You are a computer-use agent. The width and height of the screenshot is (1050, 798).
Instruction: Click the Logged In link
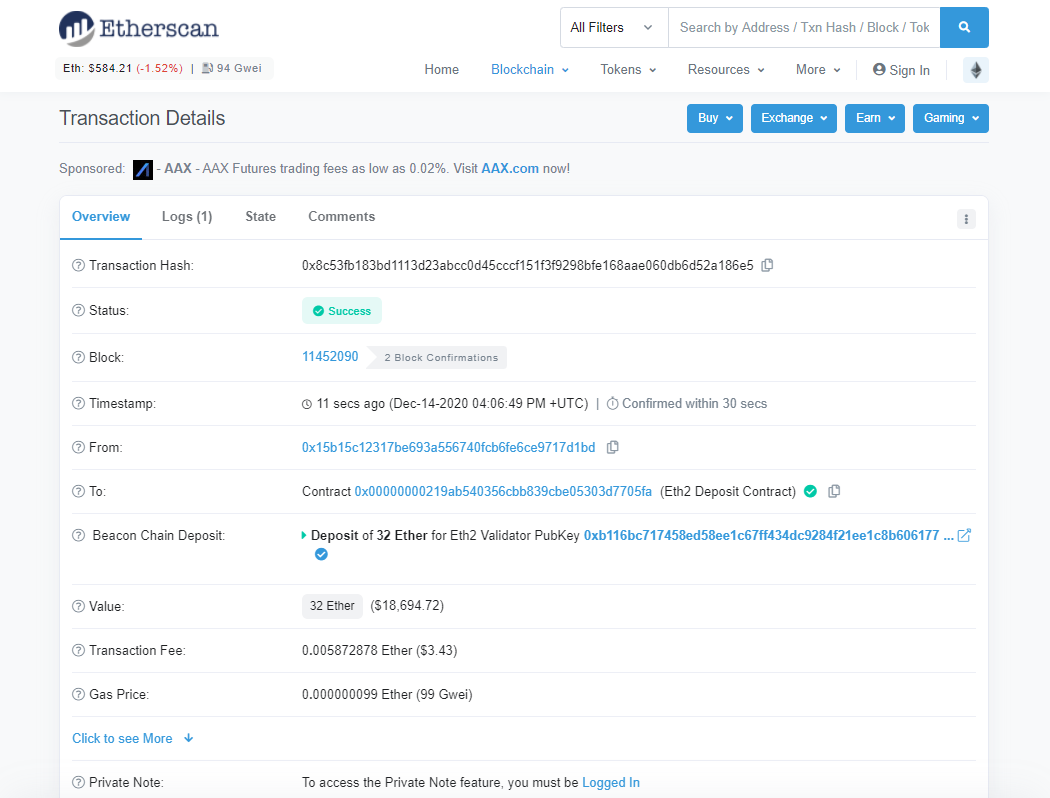pyautogui.click(x=610, y=782)
